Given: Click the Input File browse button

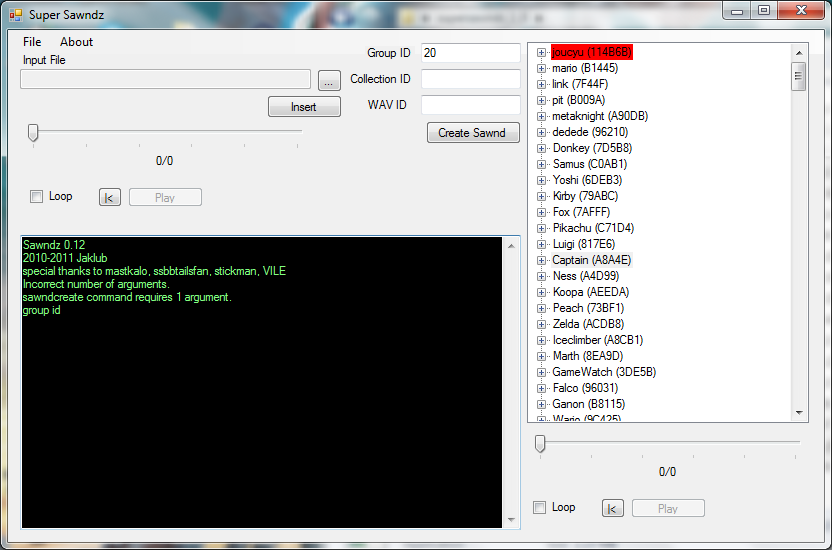Looking at the screenshot, I should tap(329, 81).
